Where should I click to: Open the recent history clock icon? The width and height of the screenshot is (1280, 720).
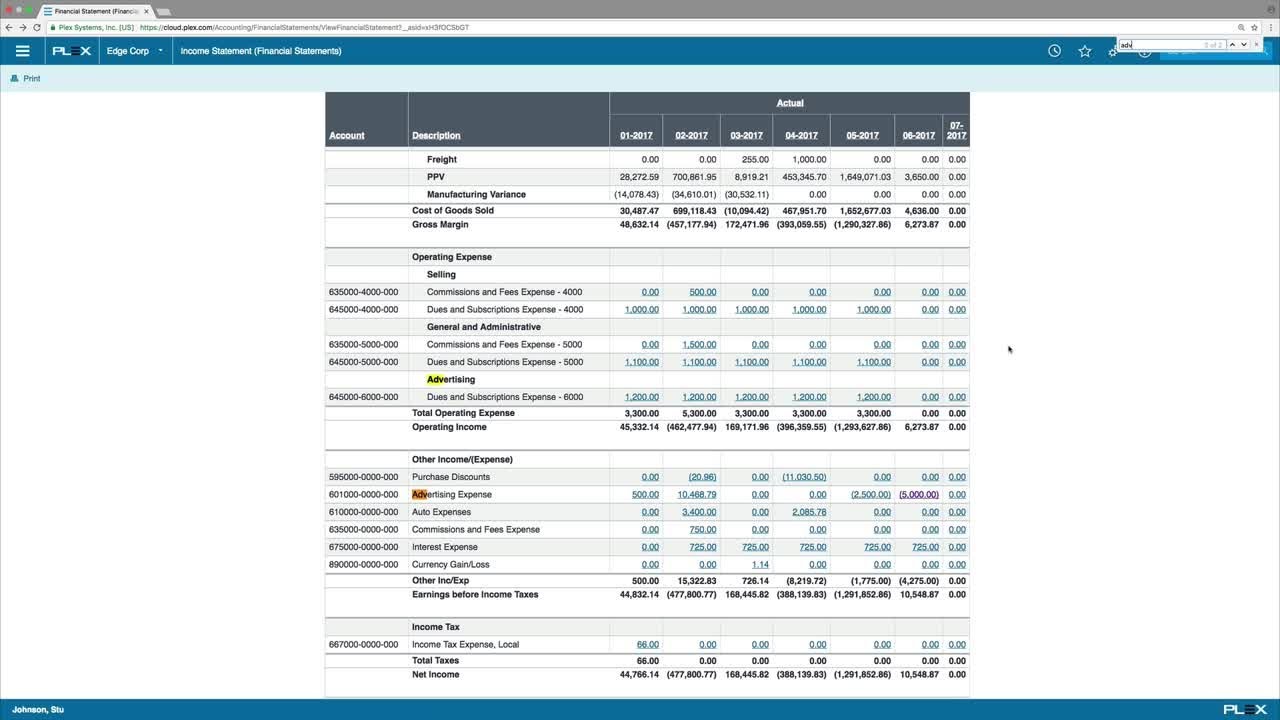tap(1054, 51)
